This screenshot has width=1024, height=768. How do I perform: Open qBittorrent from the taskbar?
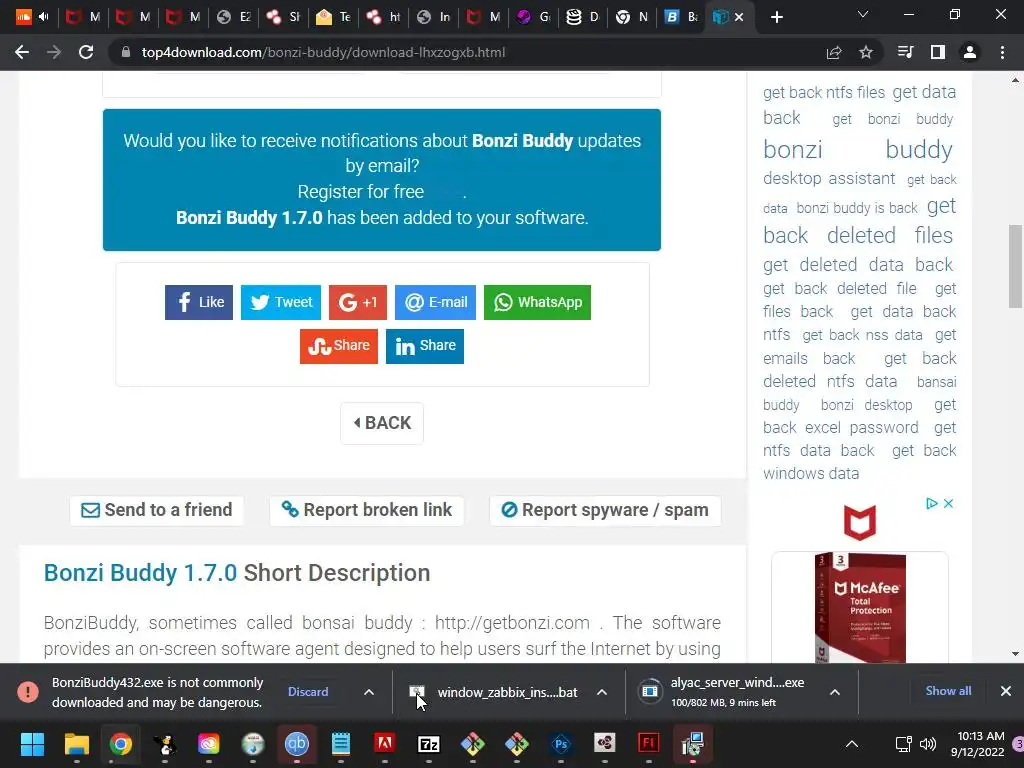click(x=296, y=743)
